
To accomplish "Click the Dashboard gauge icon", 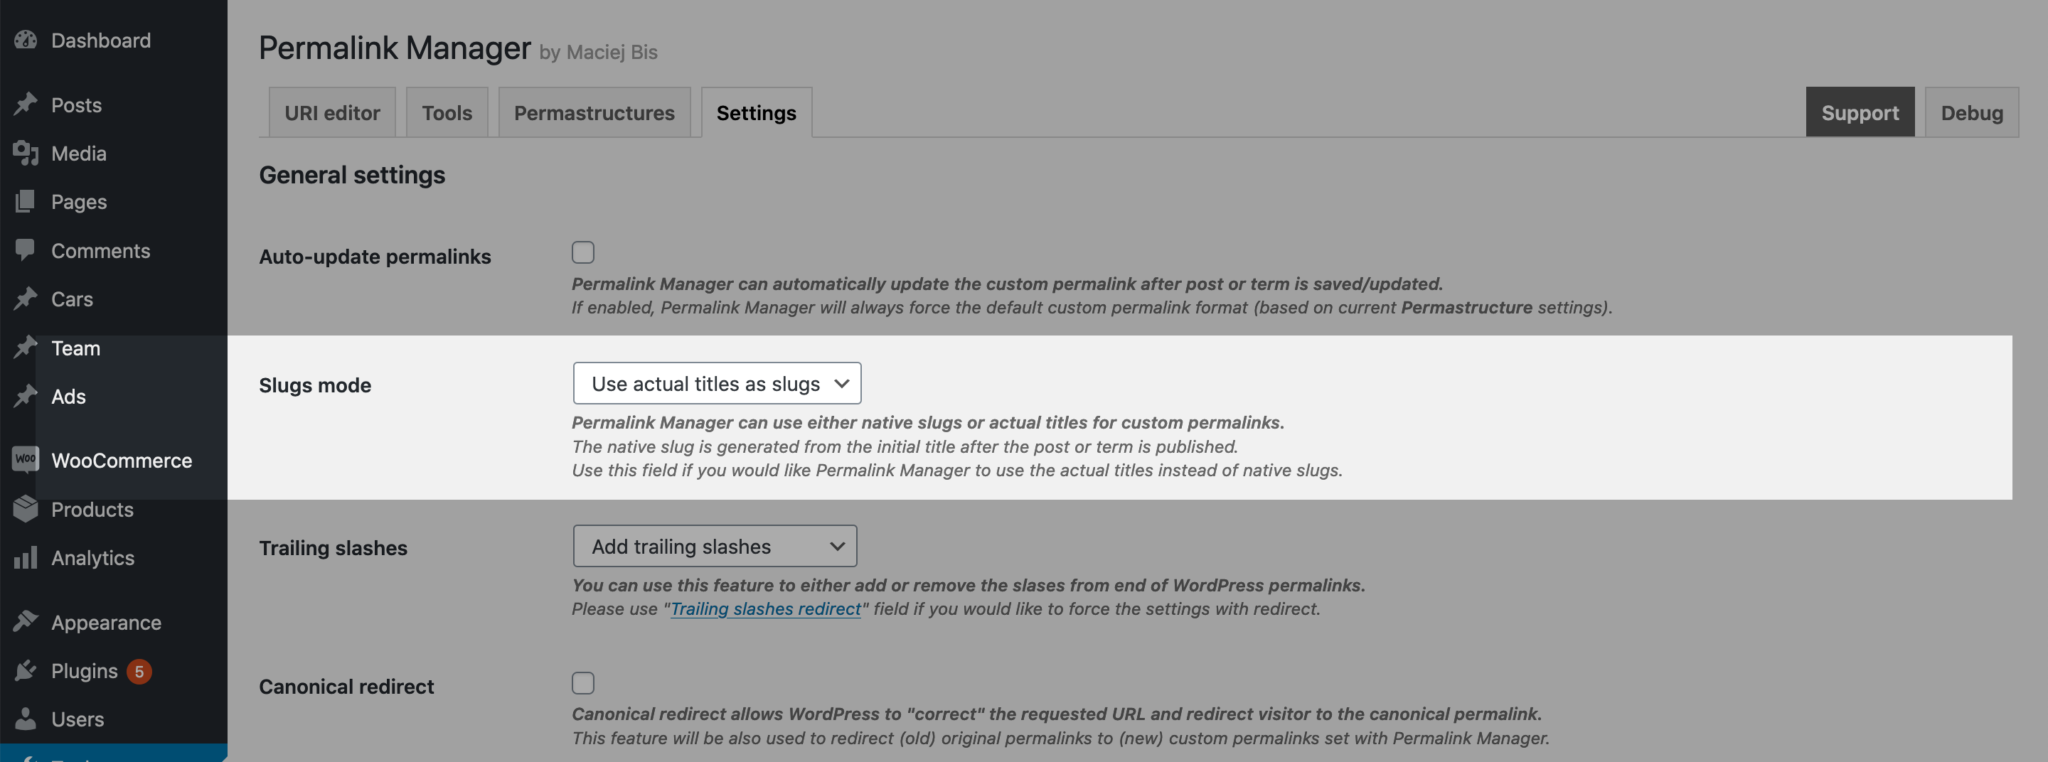I will point(26,40).
